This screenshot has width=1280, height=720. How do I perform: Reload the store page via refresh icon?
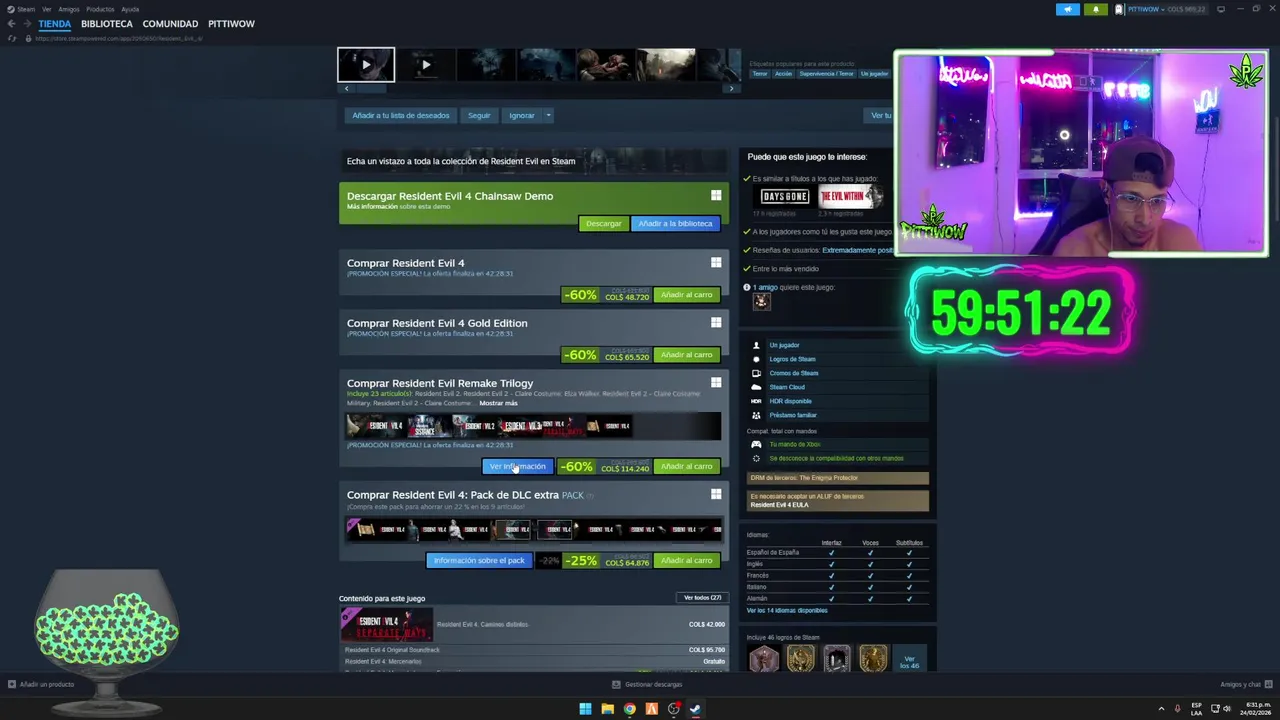point(12,38)
